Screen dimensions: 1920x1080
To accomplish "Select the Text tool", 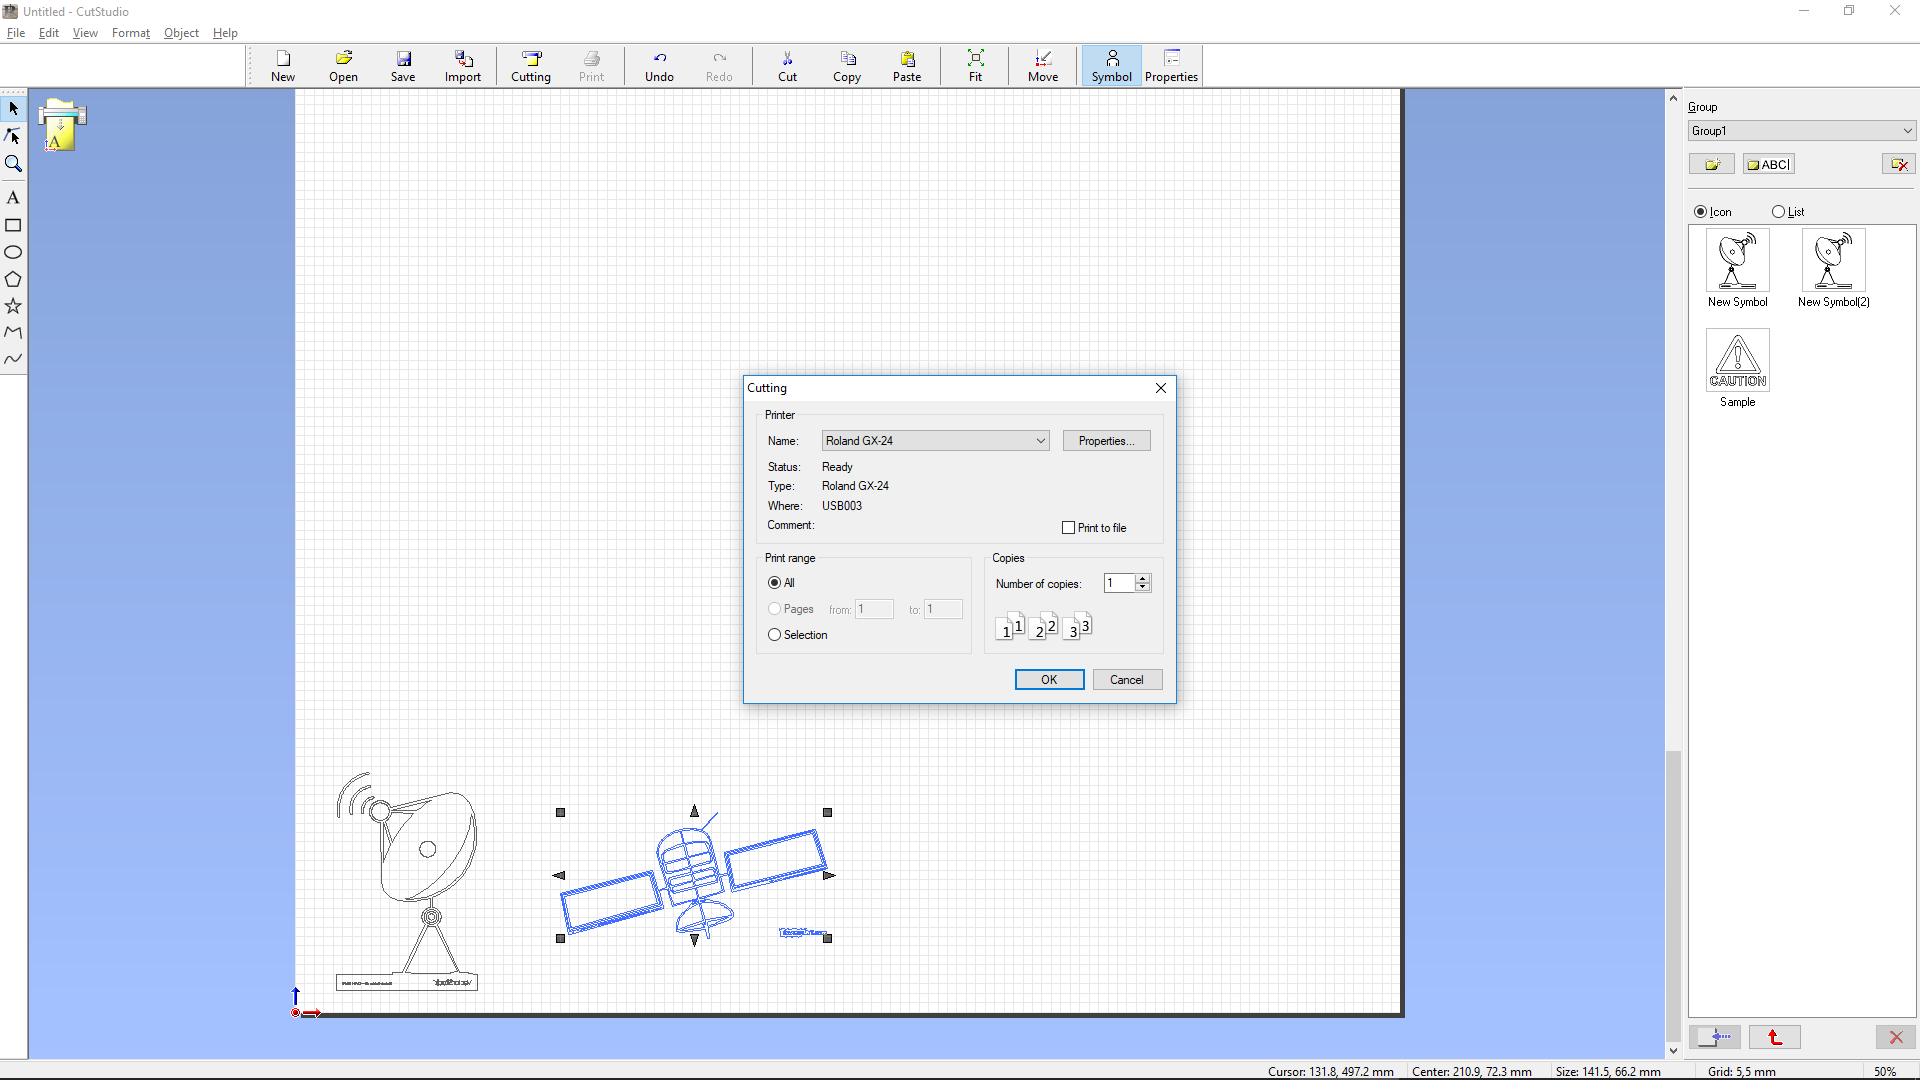I will [x=13, y=198].
